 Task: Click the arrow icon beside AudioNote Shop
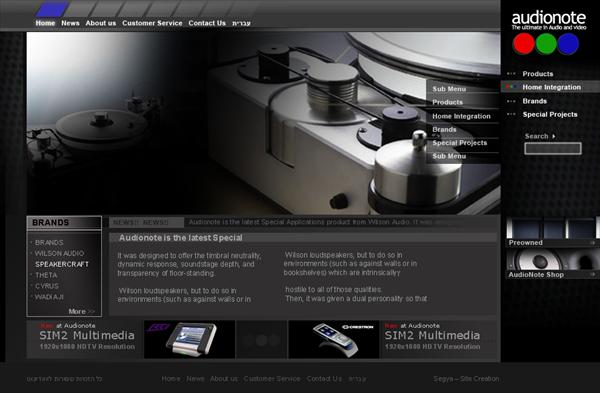(592, 274)
